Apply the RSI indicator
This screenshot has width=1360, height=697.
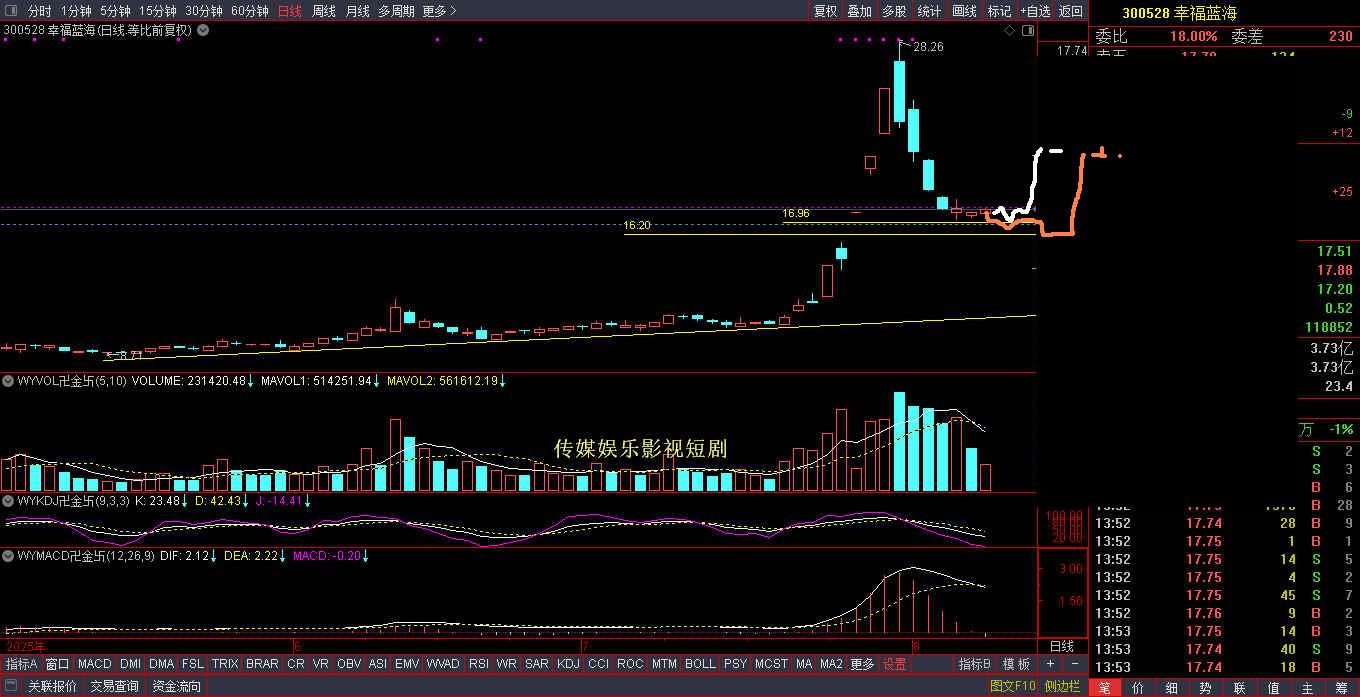479,664
